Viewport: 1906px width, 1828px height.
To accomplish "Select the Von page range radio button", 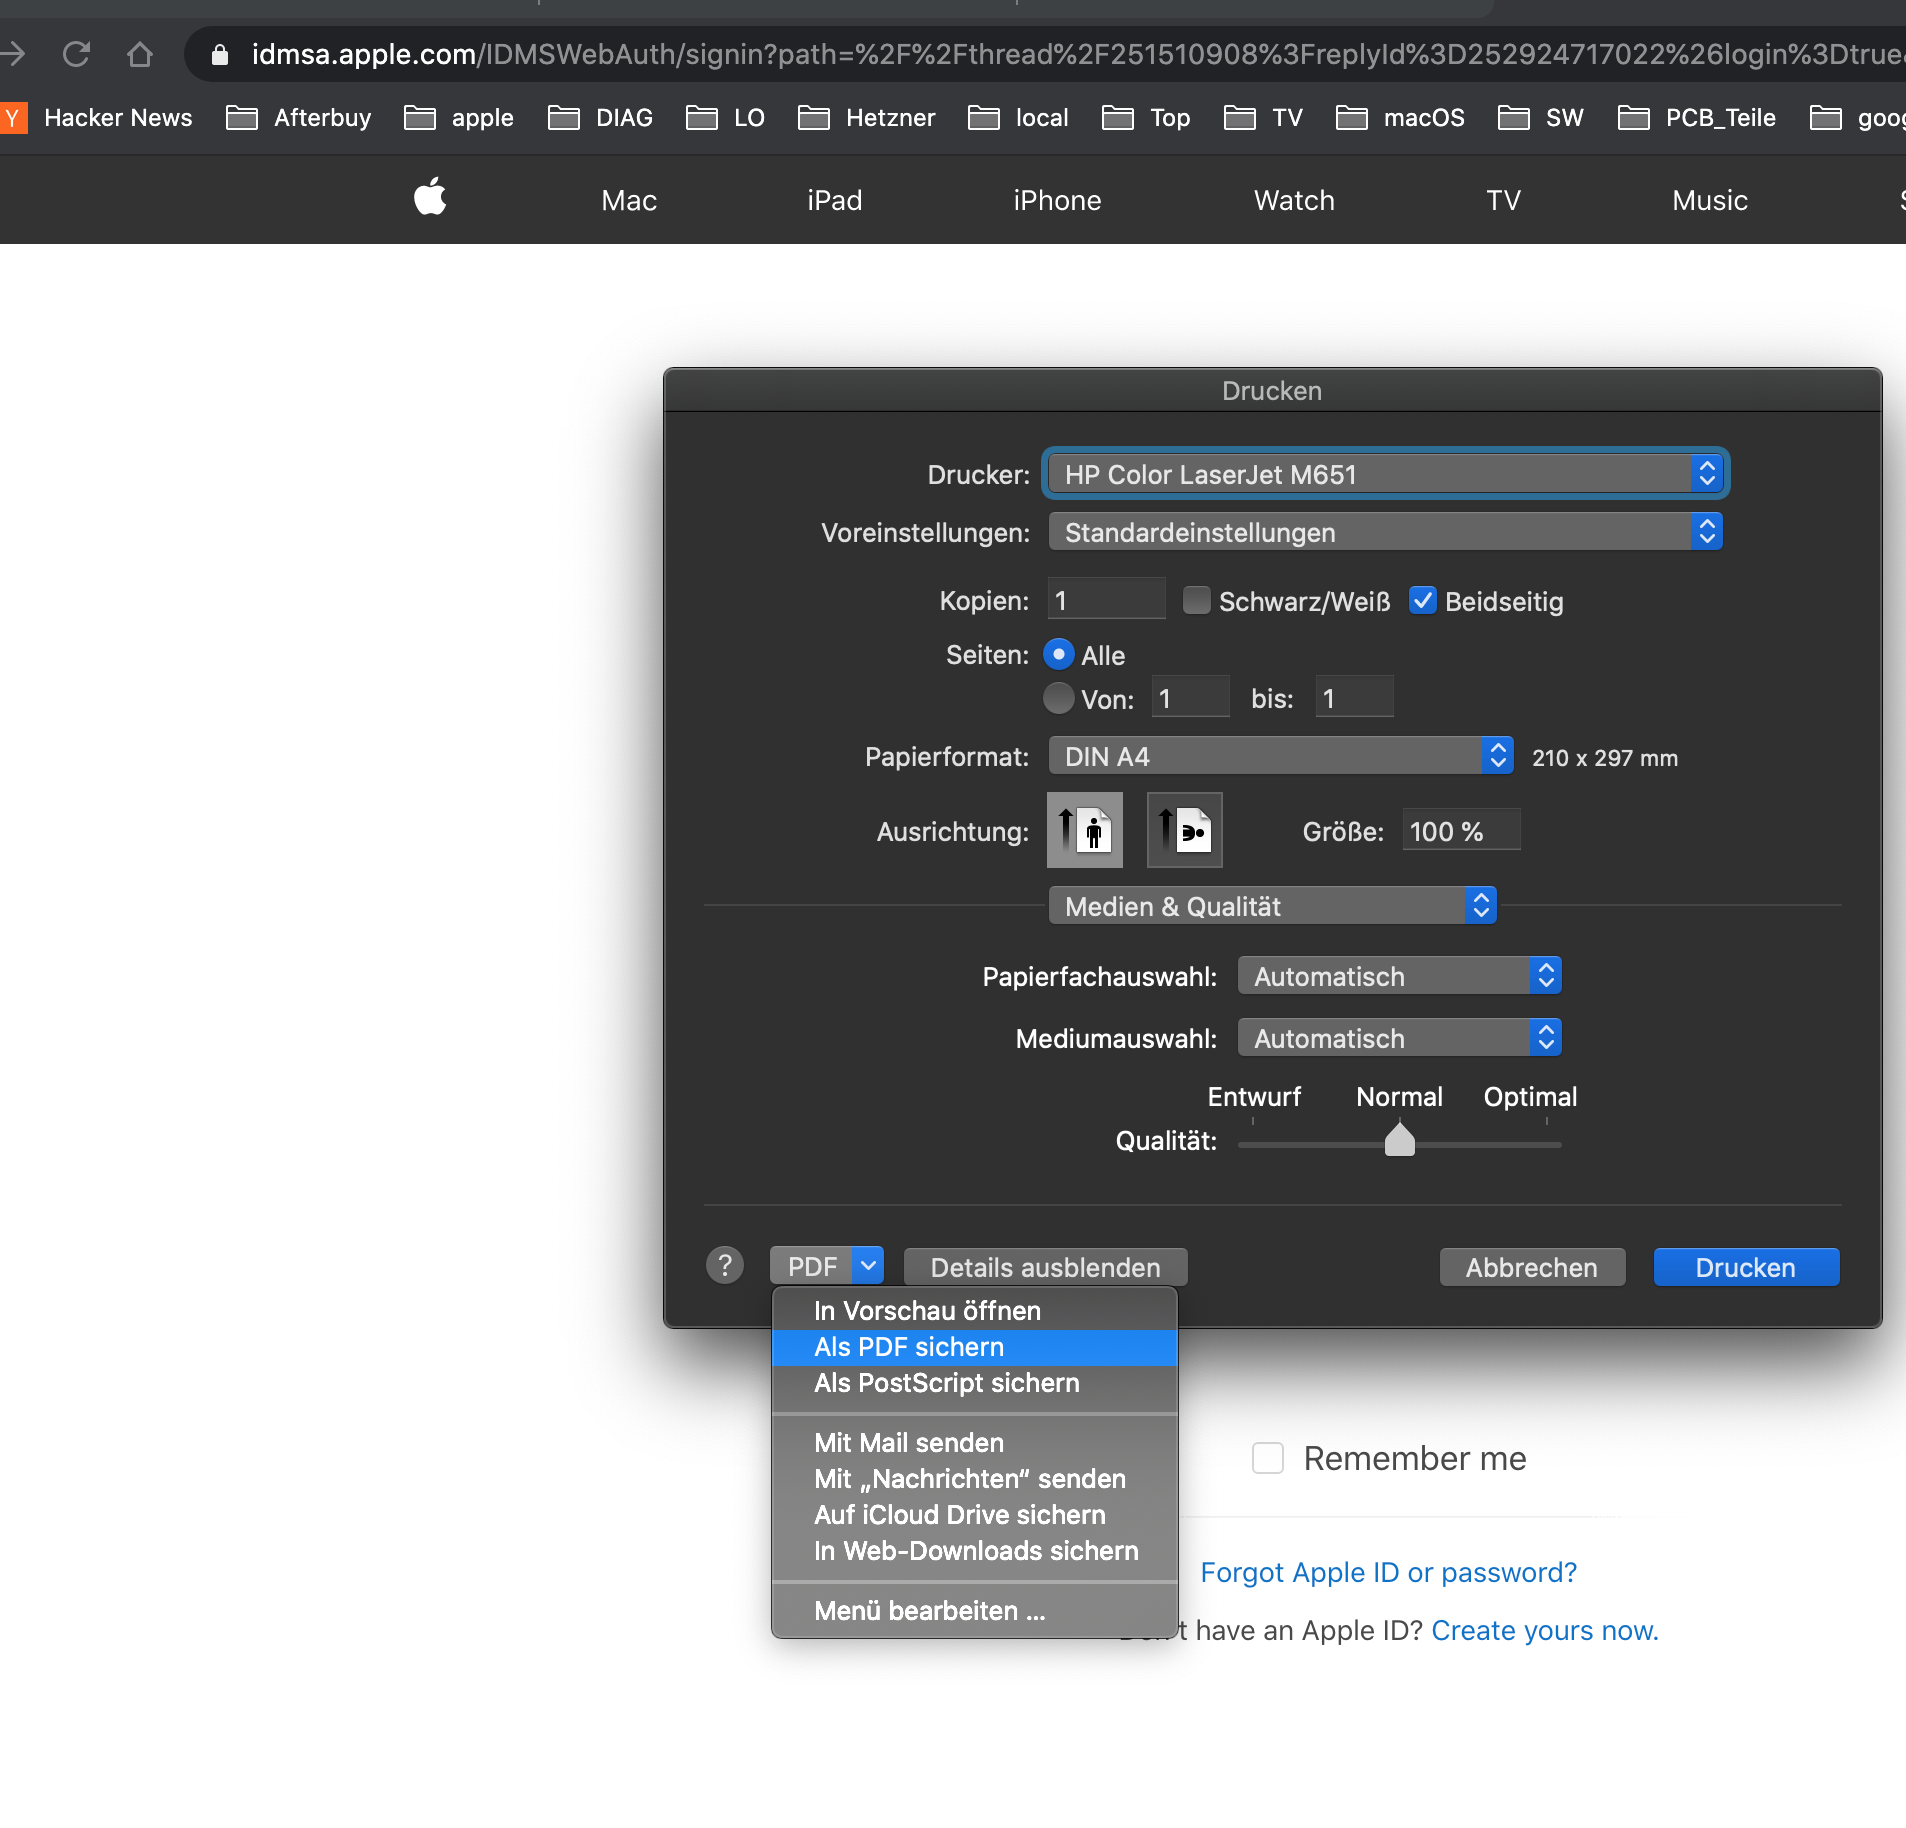I will pos(1058,698).
